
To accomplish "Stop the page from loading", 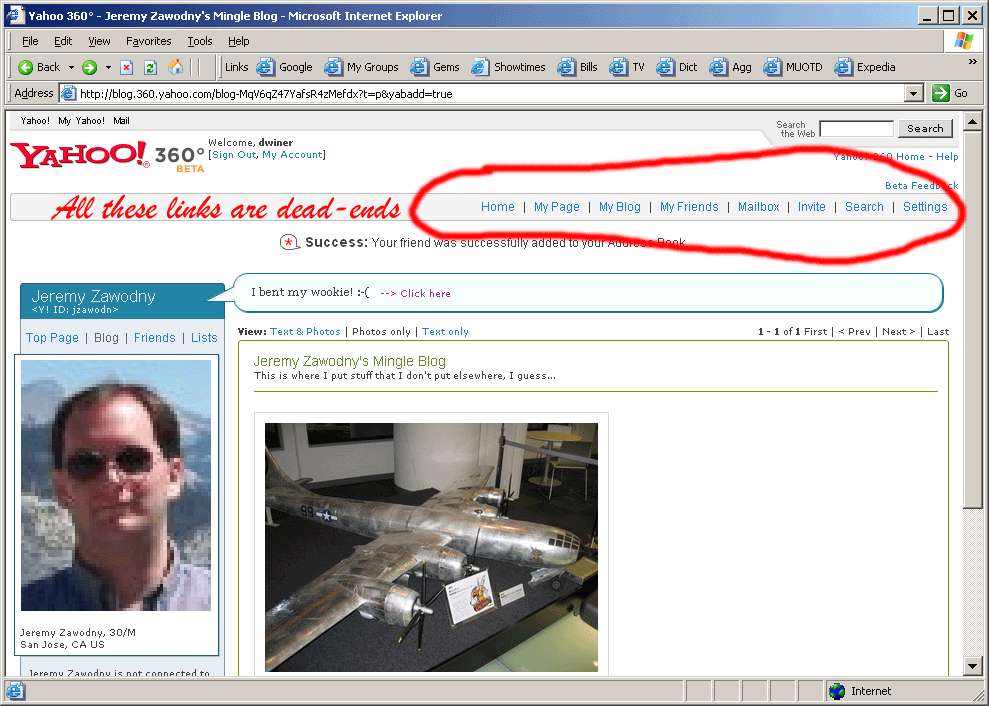I will (127, 67).
